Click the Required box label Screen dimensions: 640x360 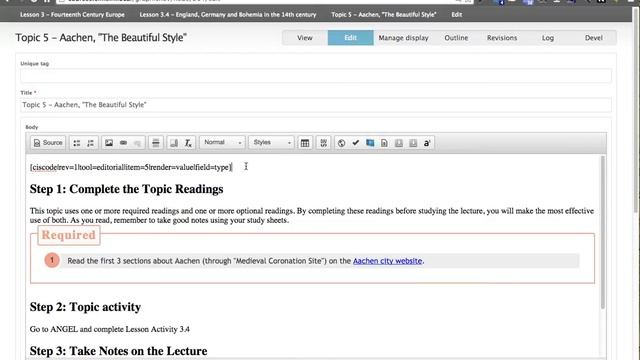69,235
